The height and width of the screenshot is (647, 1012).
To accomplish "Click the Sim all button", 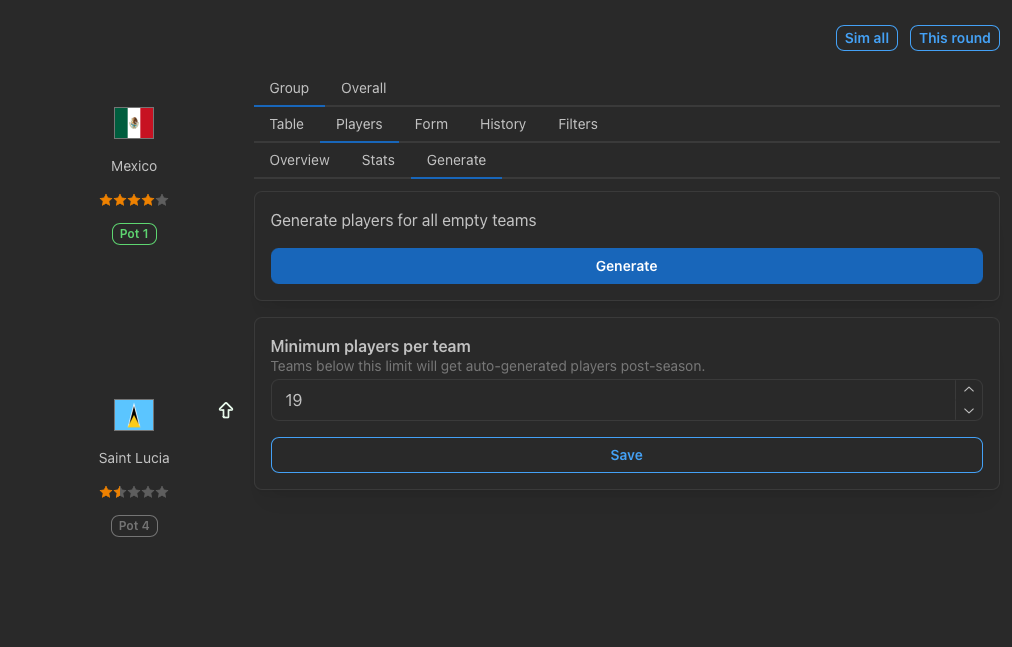I will [x=867, y=38].
